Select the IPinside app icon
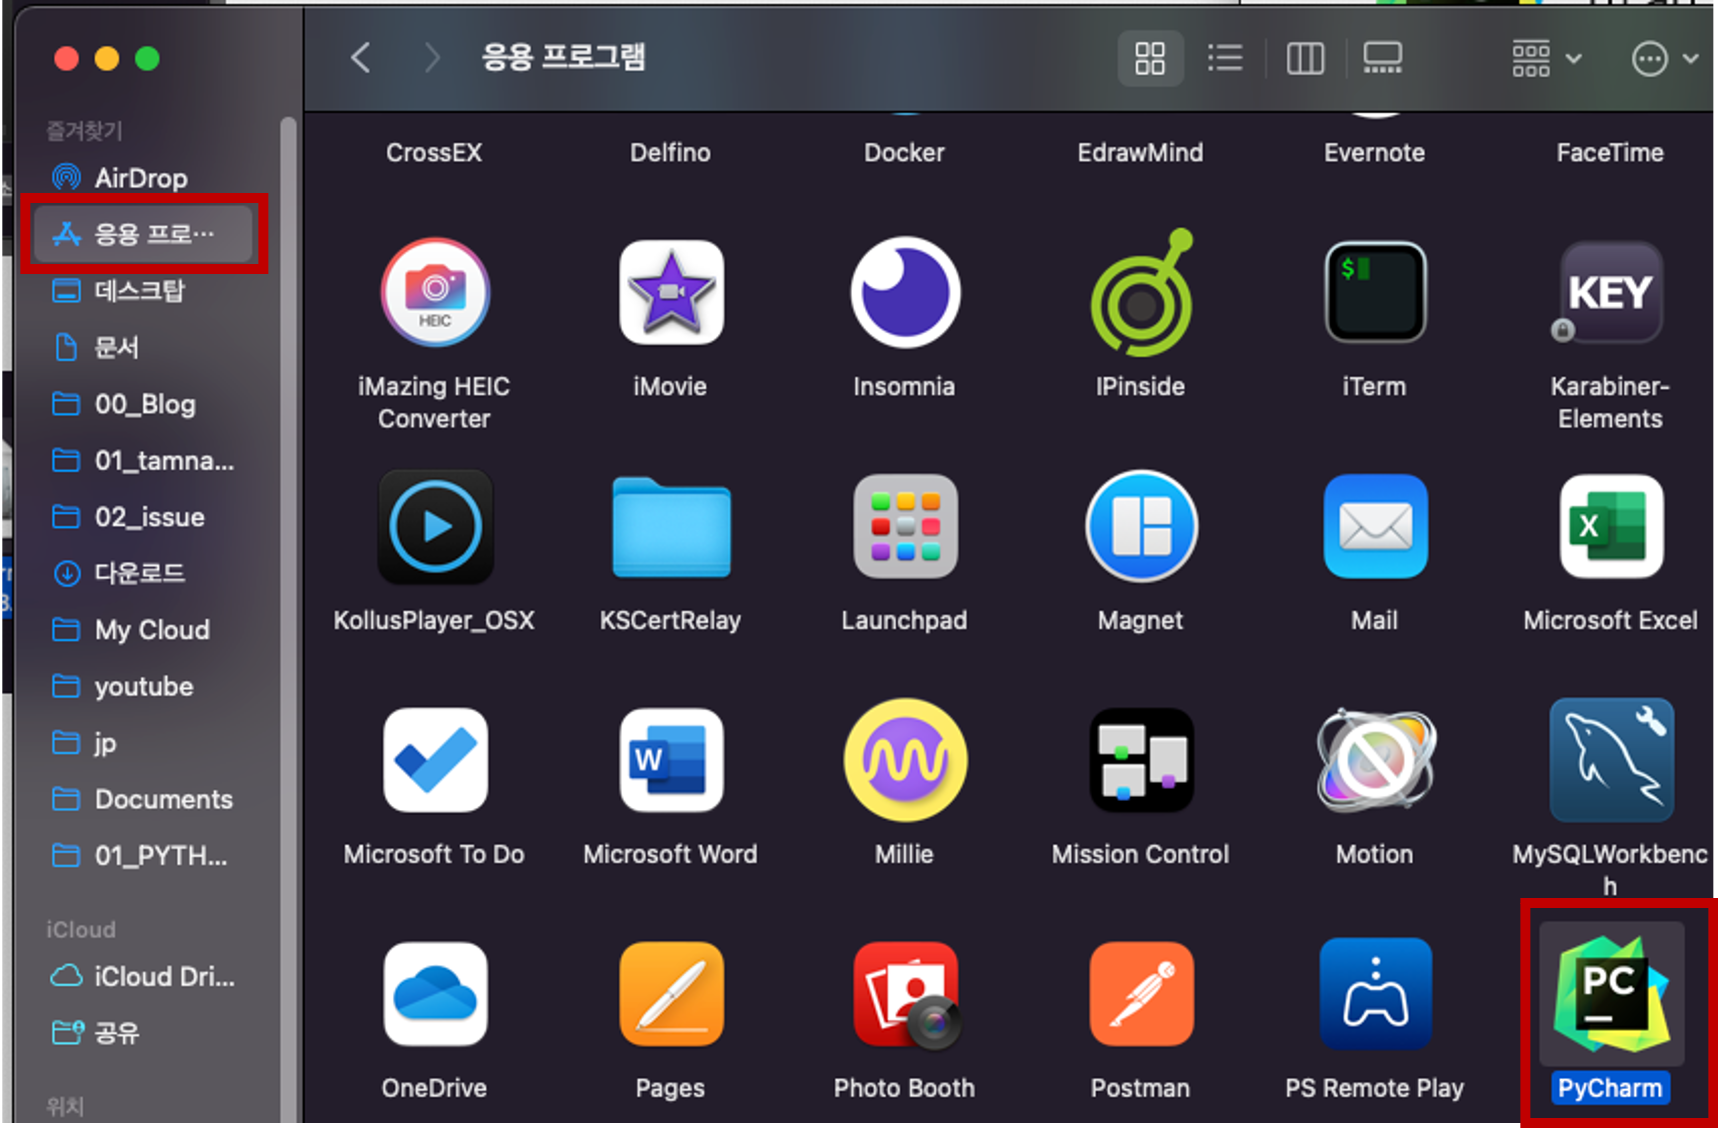 1141,293
